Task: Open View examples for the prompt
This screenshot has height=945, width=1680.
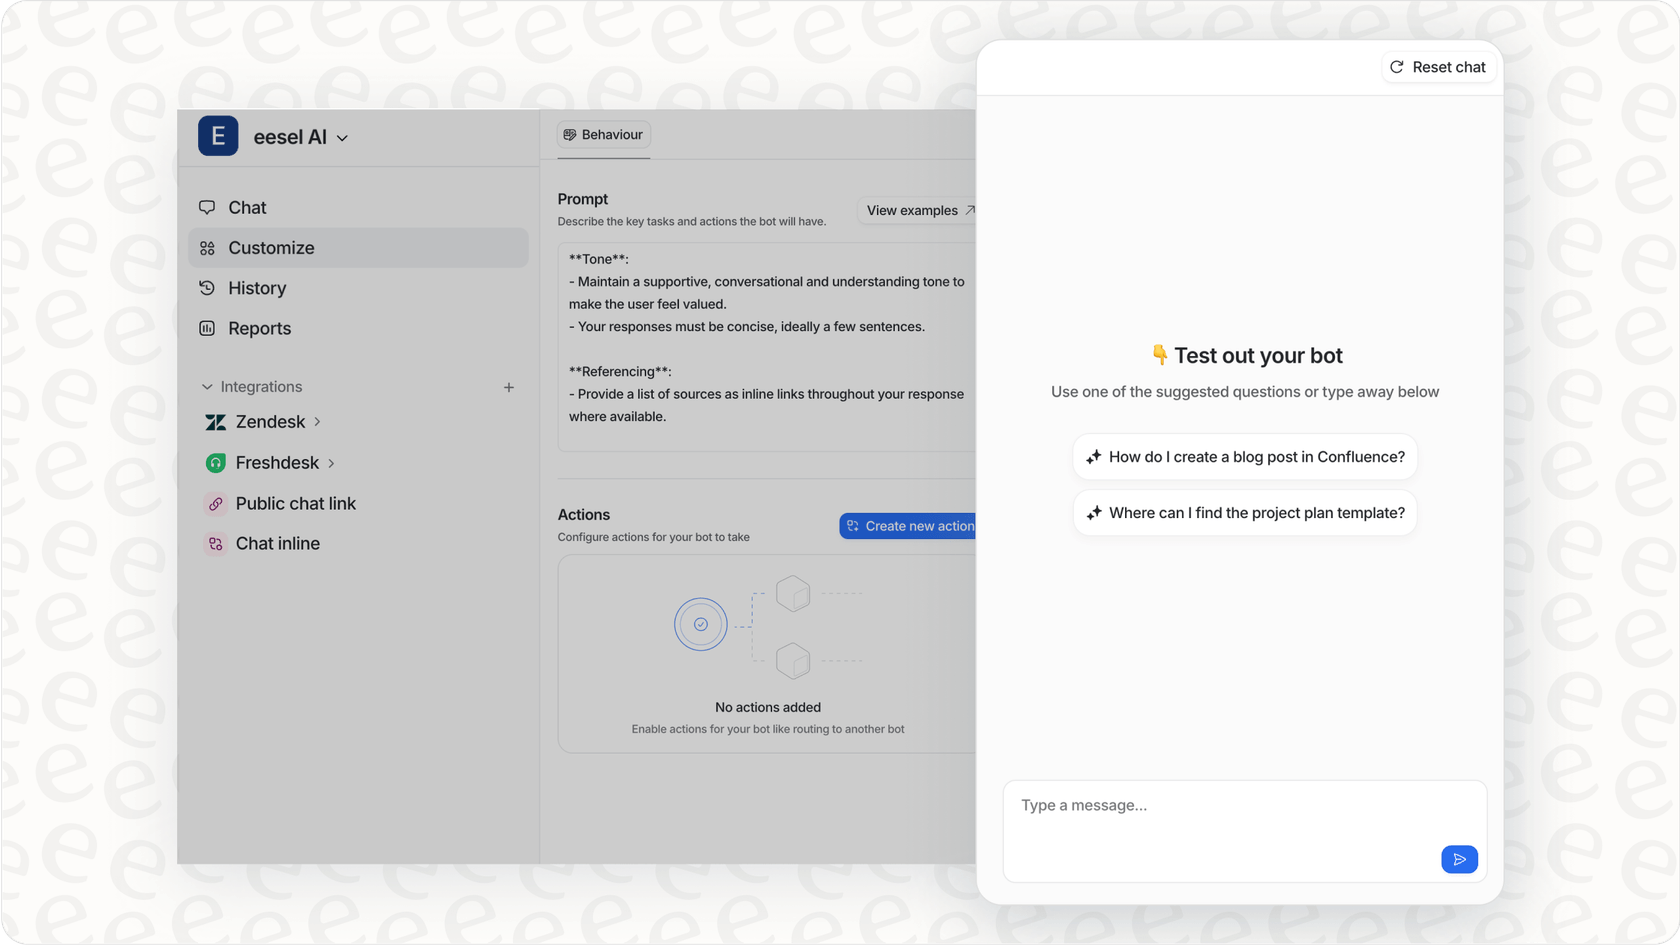Action: [916, 210]
